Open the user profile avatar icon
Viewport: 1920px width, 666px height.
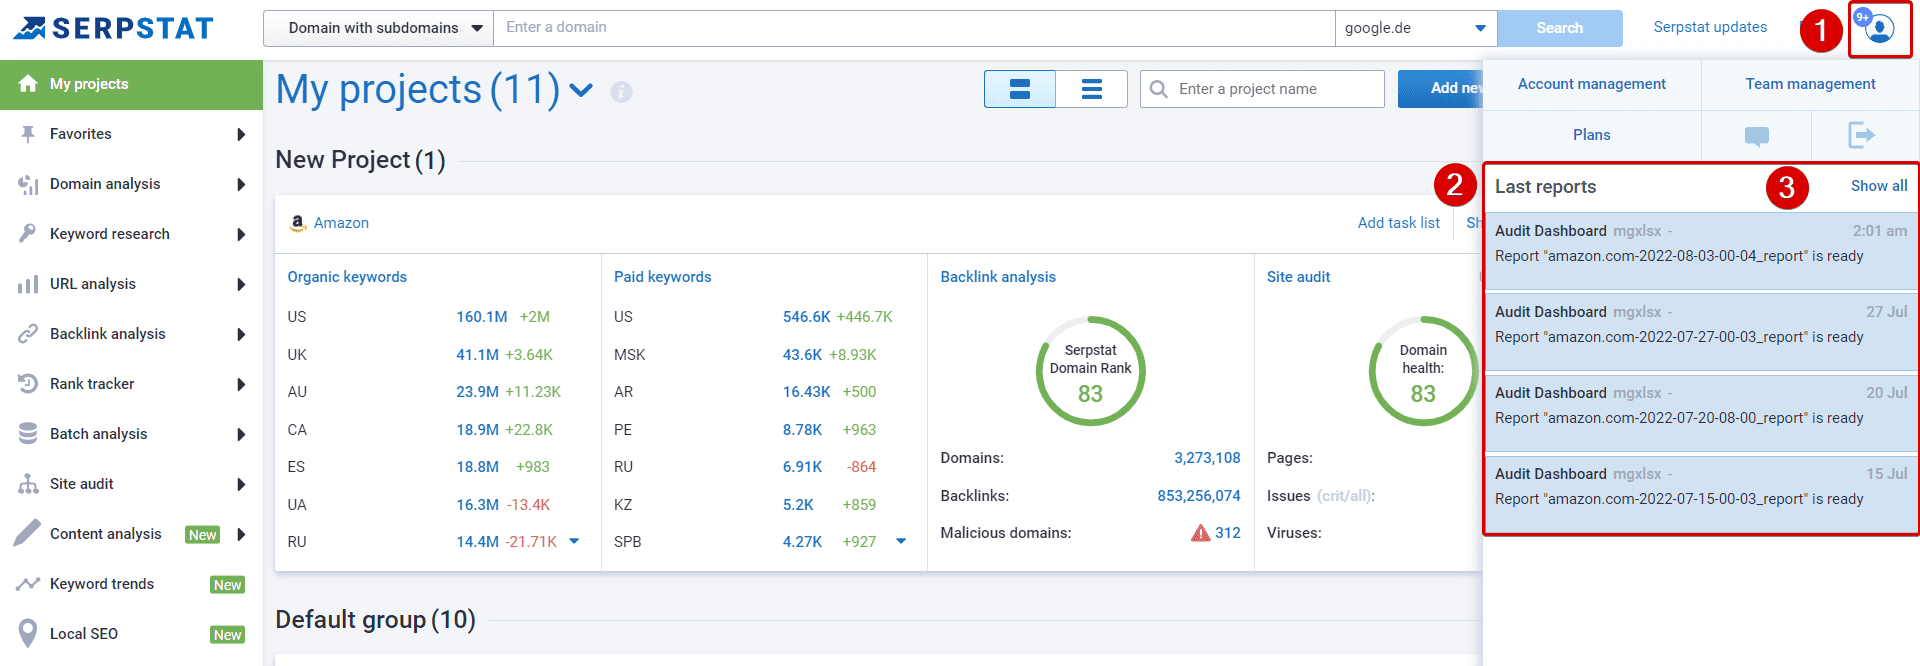[1880, 29]
